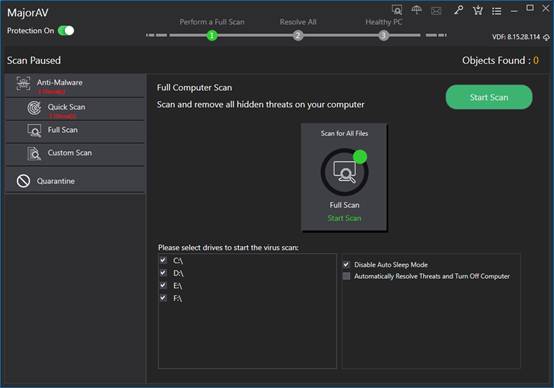Image resolution: width=554 pixels, height=388 pixels.
Task: Close the MajorAV window
Action: coord(546,8)
